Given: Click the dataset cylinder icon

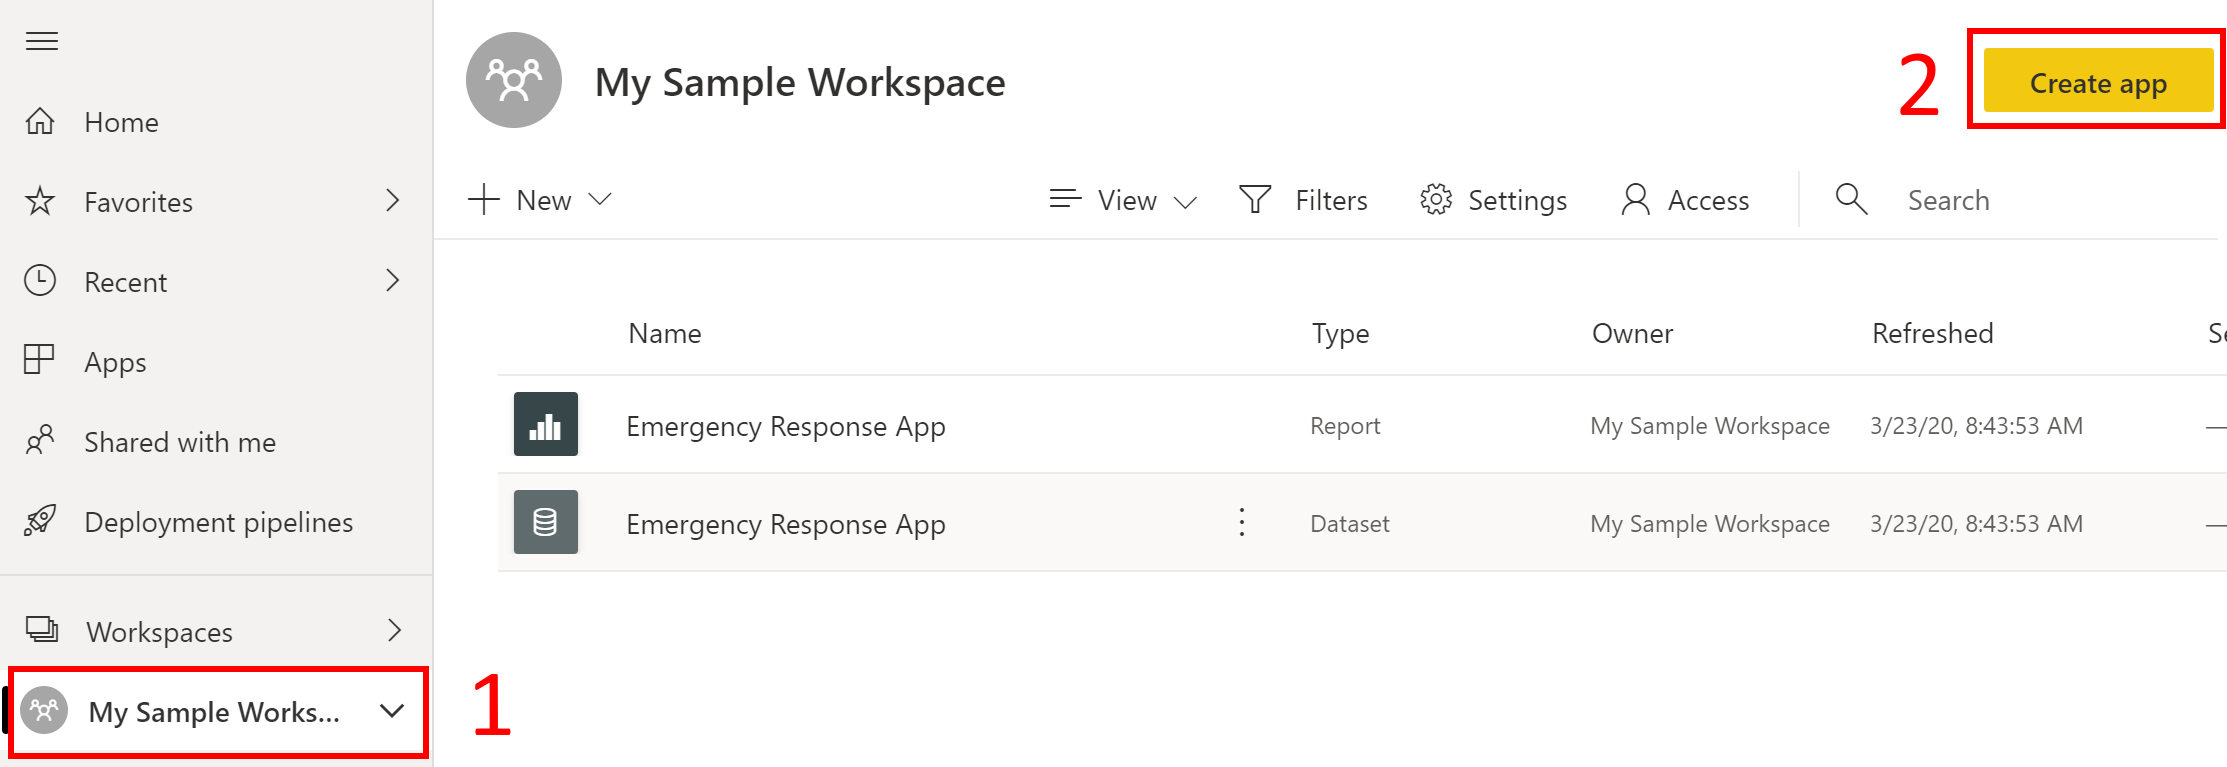Looking at the screenshot, I should click(546, 522).
